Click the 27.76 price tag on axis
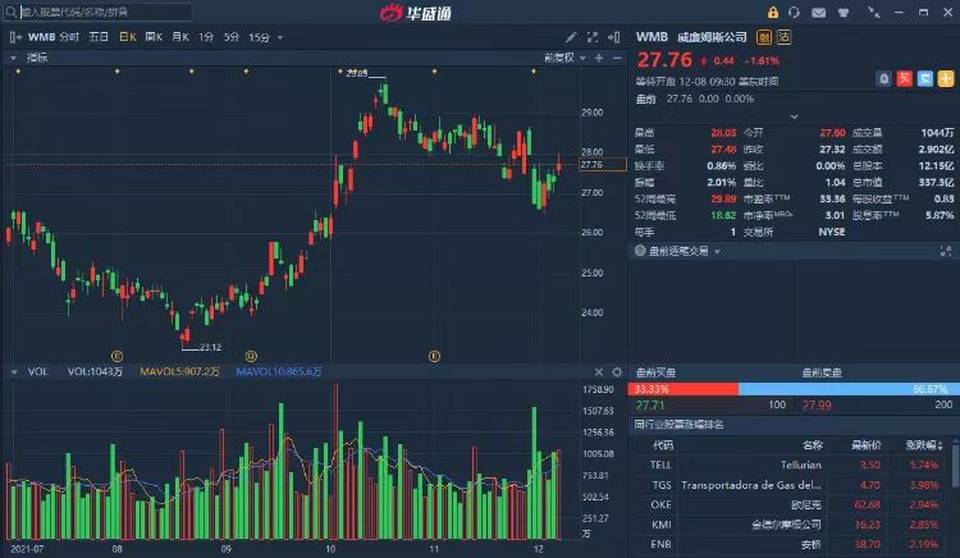The image size is (960, 558). (602, 164)
